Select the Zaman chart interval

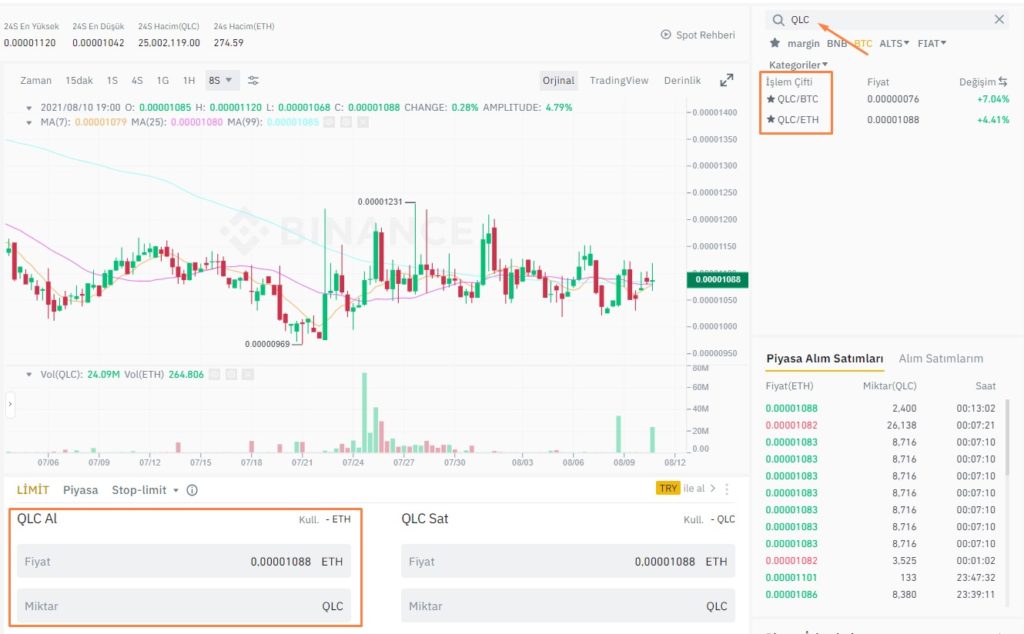click(36, 80)
